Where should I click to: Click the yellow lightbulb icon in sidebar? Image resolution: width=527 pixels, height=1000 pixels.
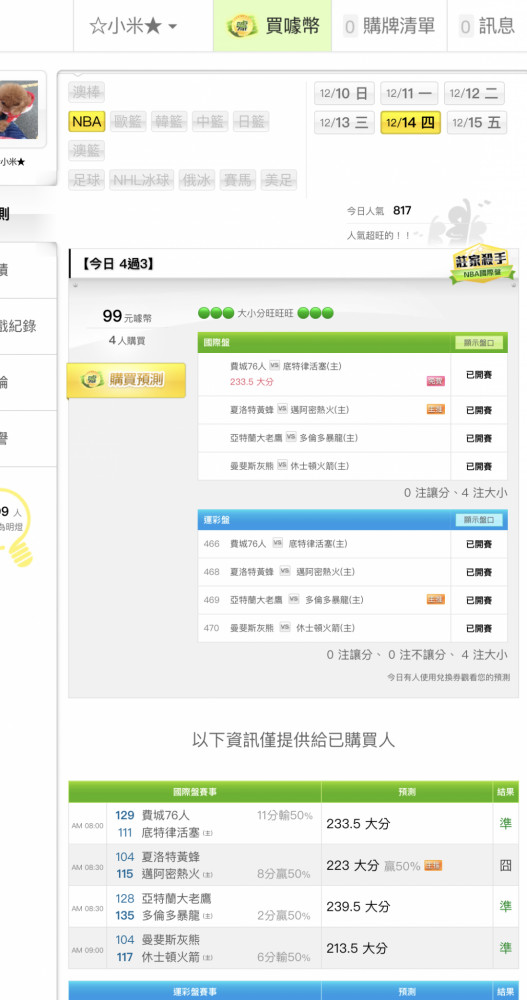pyautogui.click(x=16, y=527)
